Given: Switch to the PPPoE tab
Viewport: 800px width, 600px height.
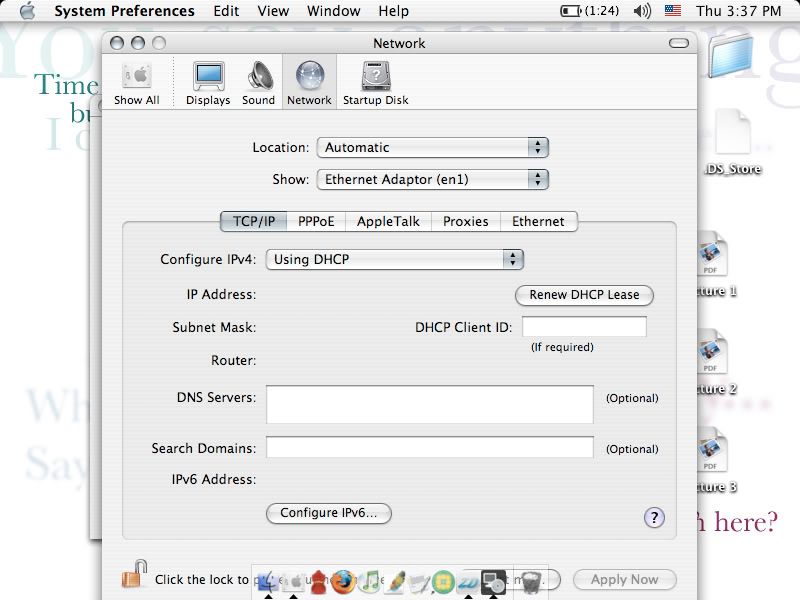Looking at the screenshot, I should coord(316,221).
